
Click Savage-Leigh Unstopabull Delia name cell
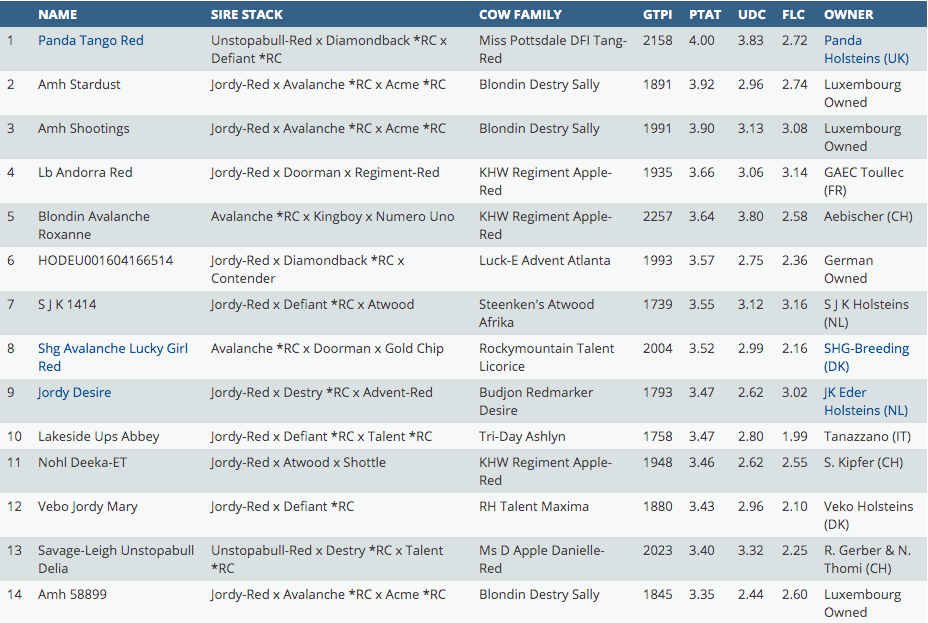point(116,559)
